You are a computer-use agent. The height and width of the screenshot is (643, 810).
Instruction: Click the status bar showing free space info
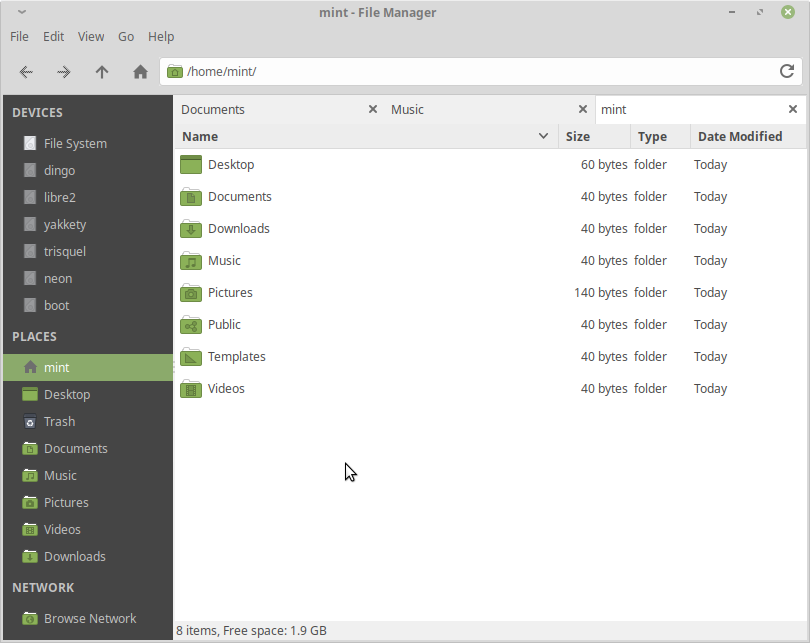click(252, 630)
